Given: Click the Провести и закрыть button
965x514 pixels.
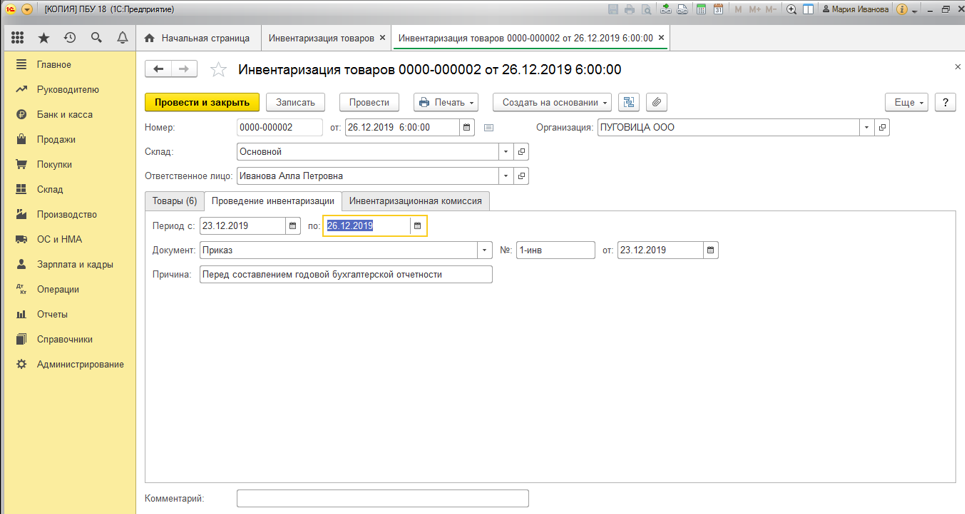Looking at the screenshot, I should 202,102.
